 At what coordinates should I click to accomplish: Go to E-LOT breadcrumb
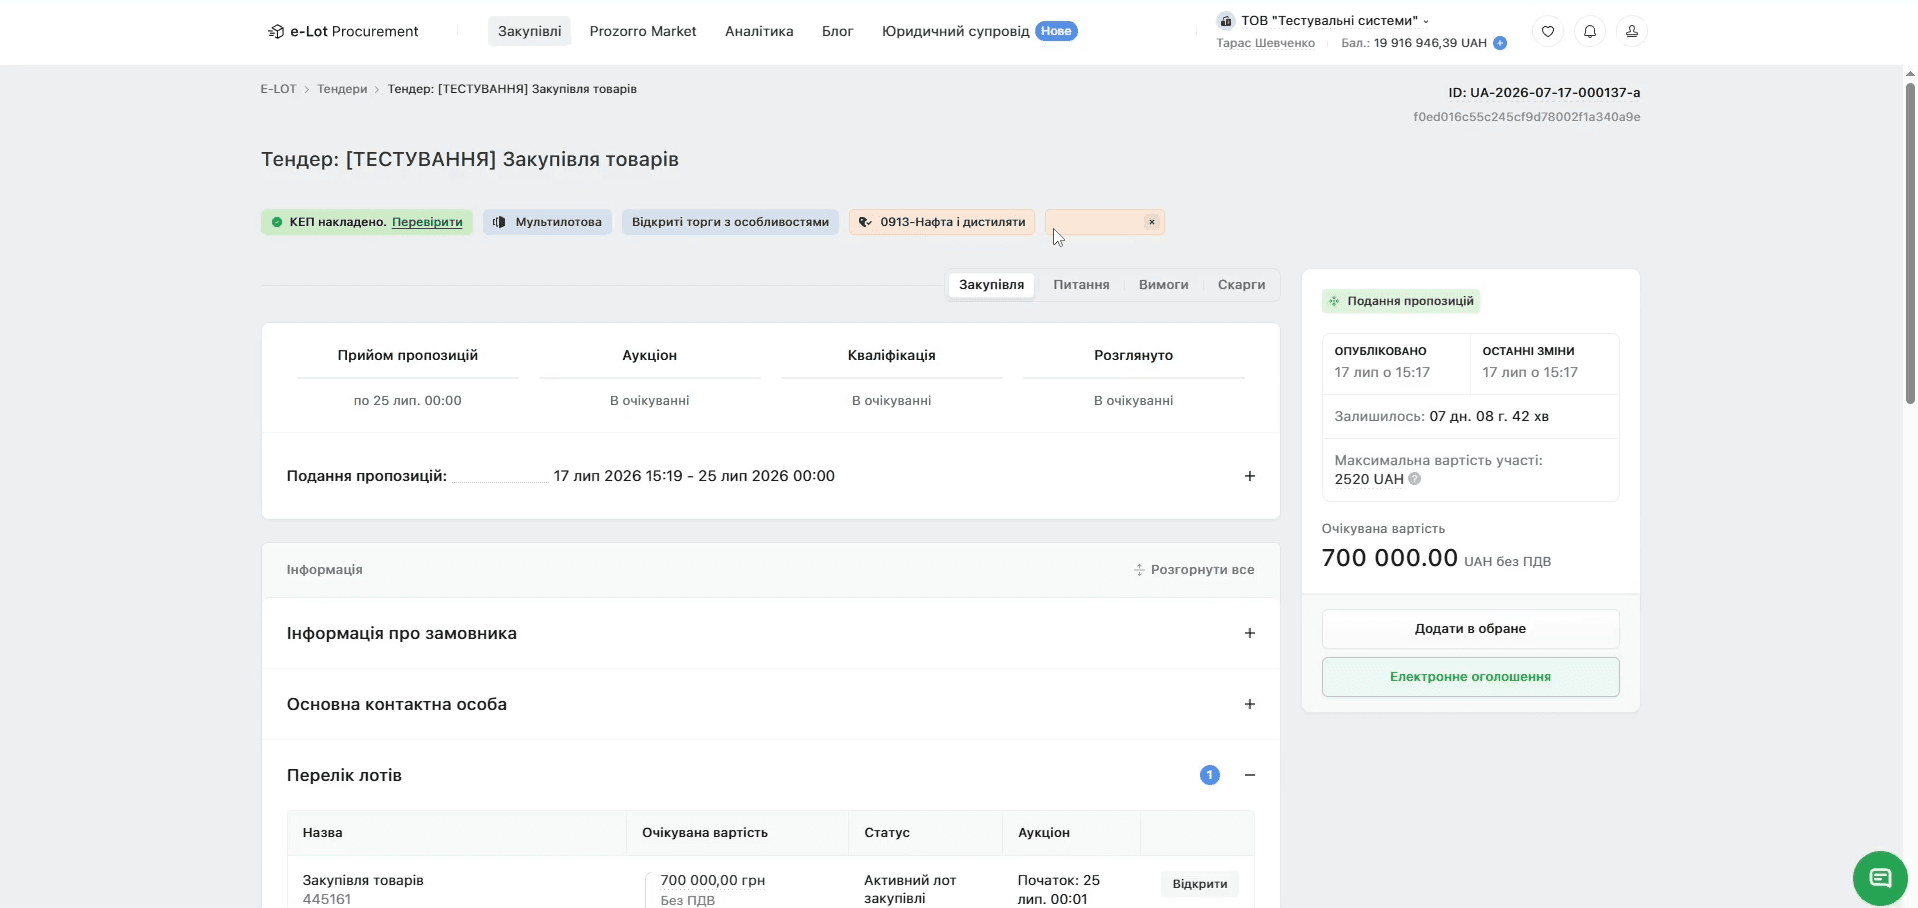pyautogui.click(x=278, y=89)
